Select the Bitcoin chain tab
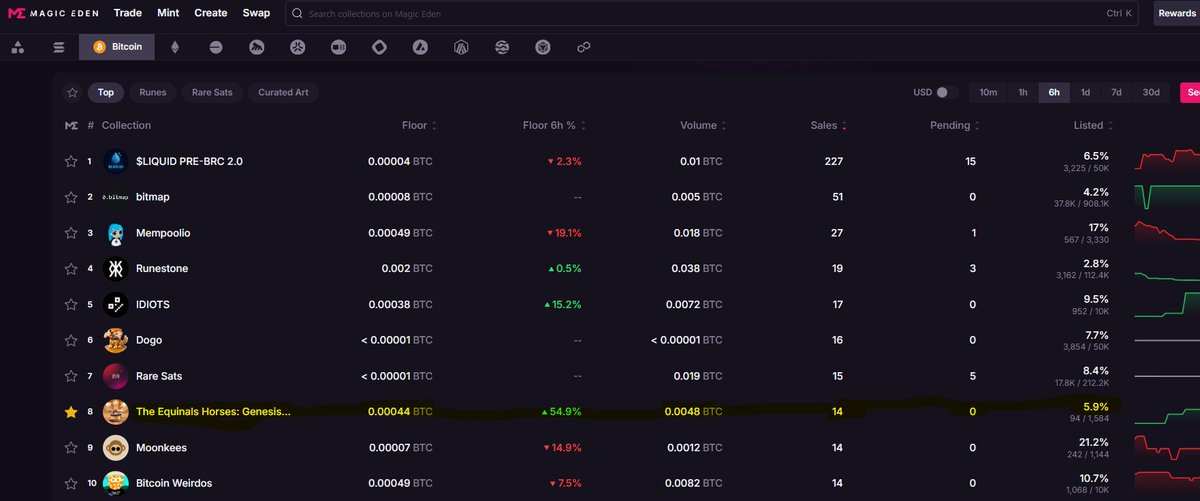Screen dimensions: 1200x501 tap(117, 47)
